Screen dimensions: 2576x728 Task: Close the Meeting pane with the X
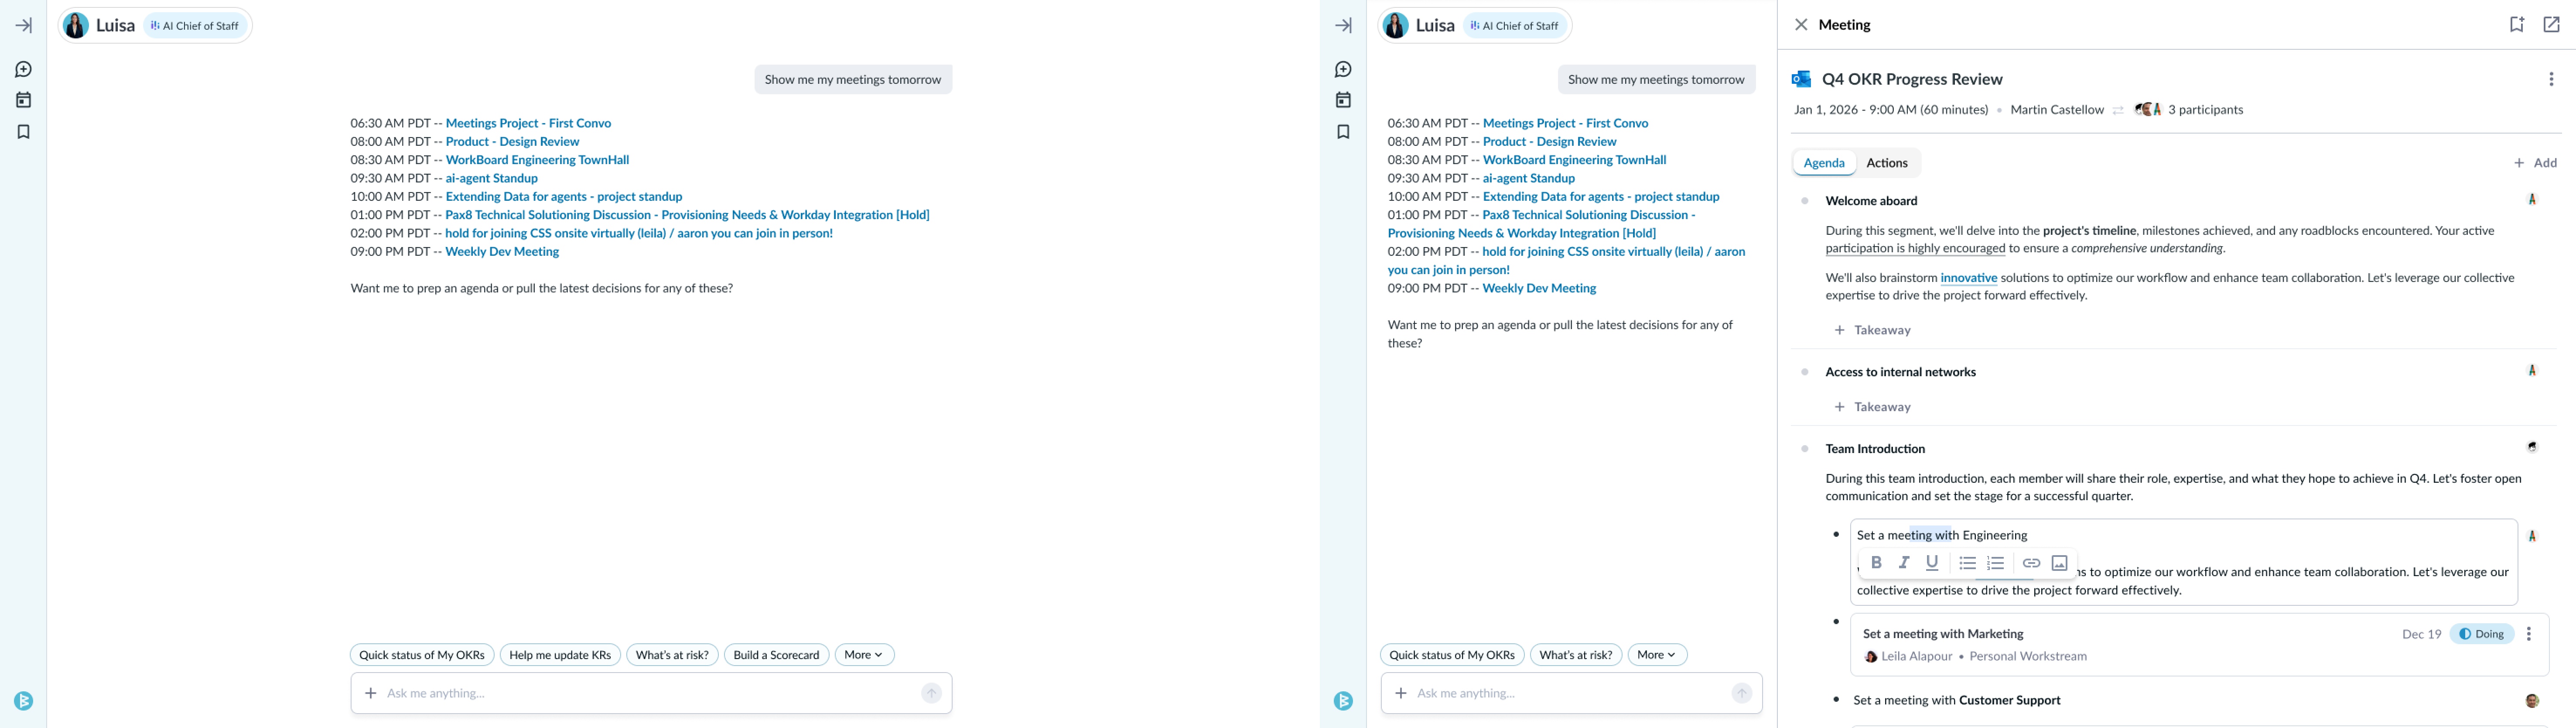pyautogui.click(x=1800, y=25)
